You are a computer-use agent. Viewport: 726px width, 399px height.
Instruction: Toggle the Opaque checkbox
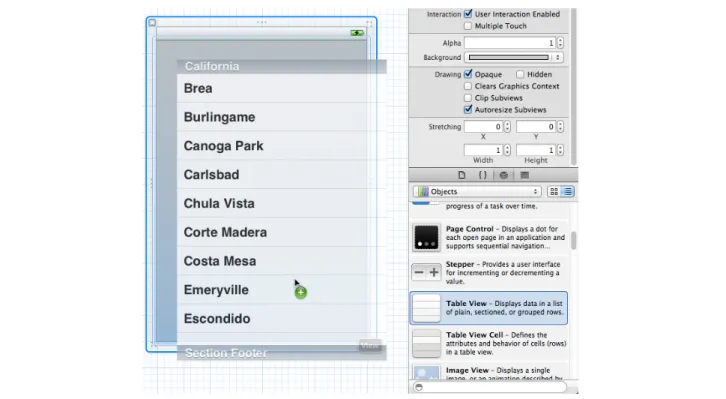pyautogui.click(x=468, y=74)
